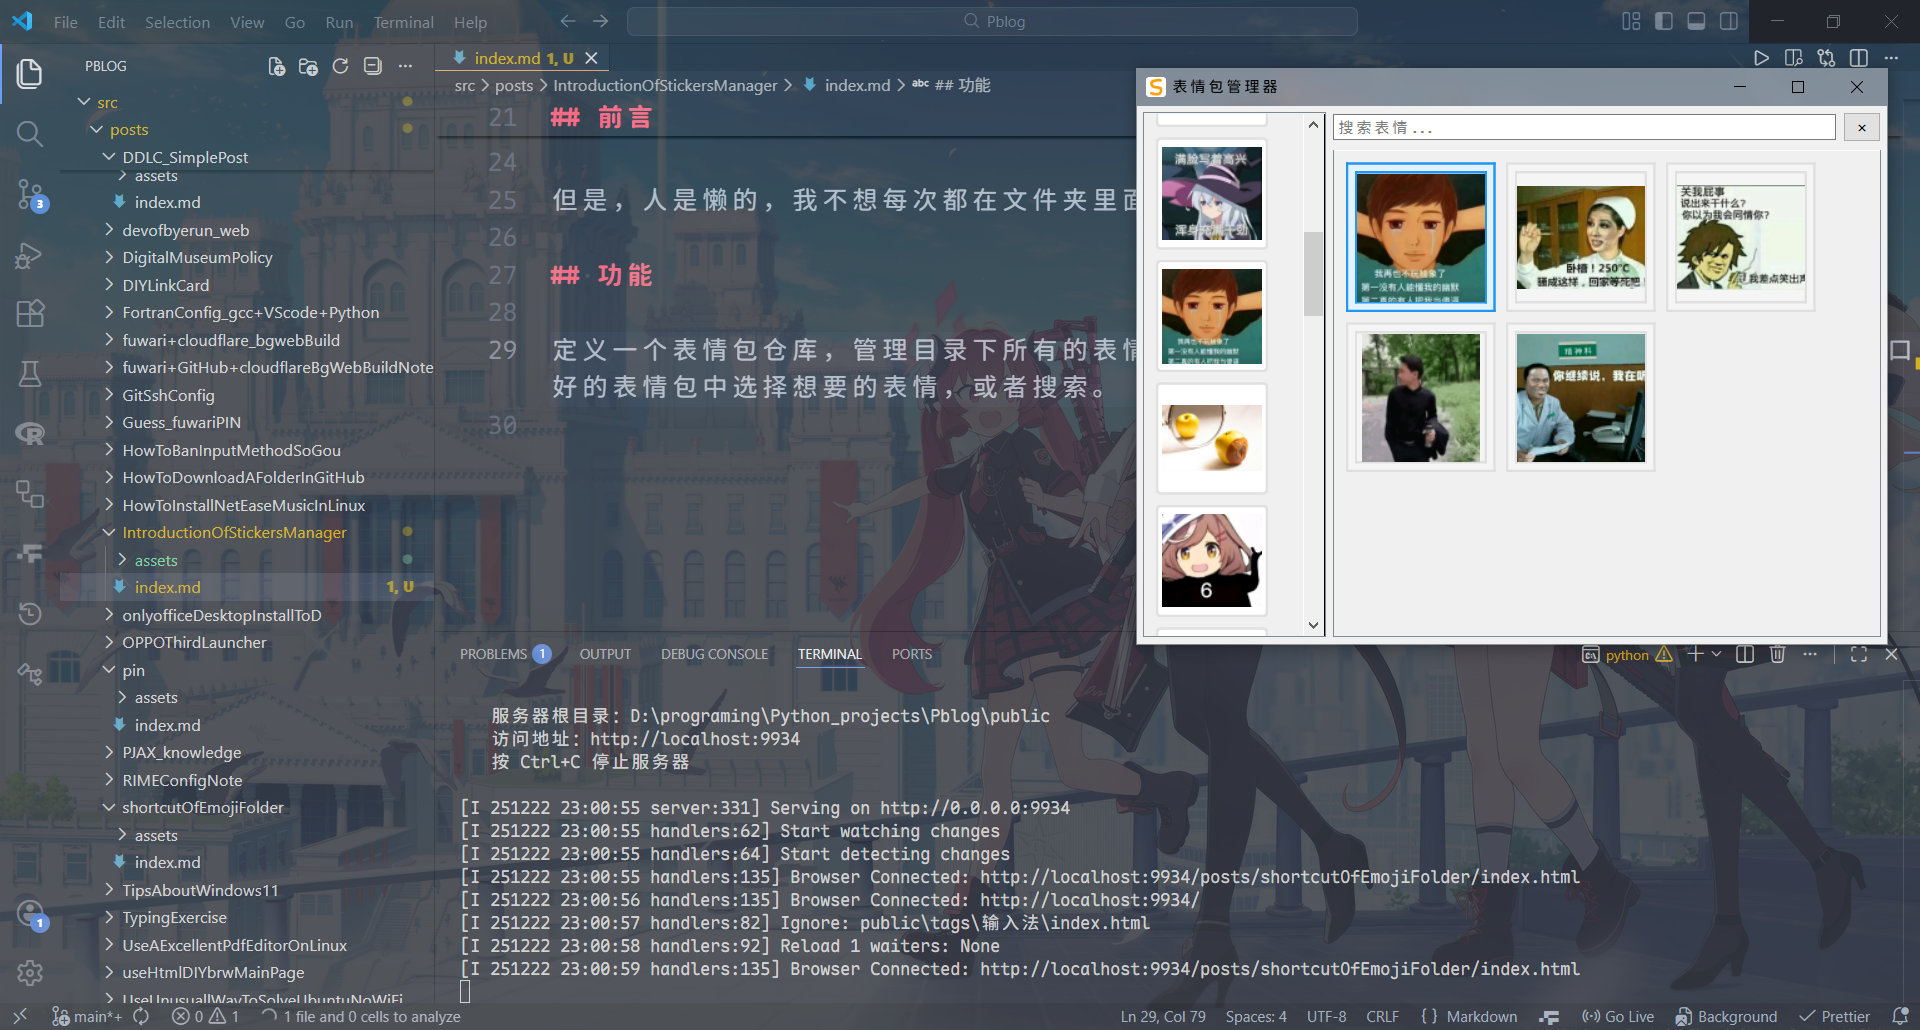This screenshot has height=1030, width=1920.
Task: Create a new file in the Explorer
Action: click(x=277, y=66)
